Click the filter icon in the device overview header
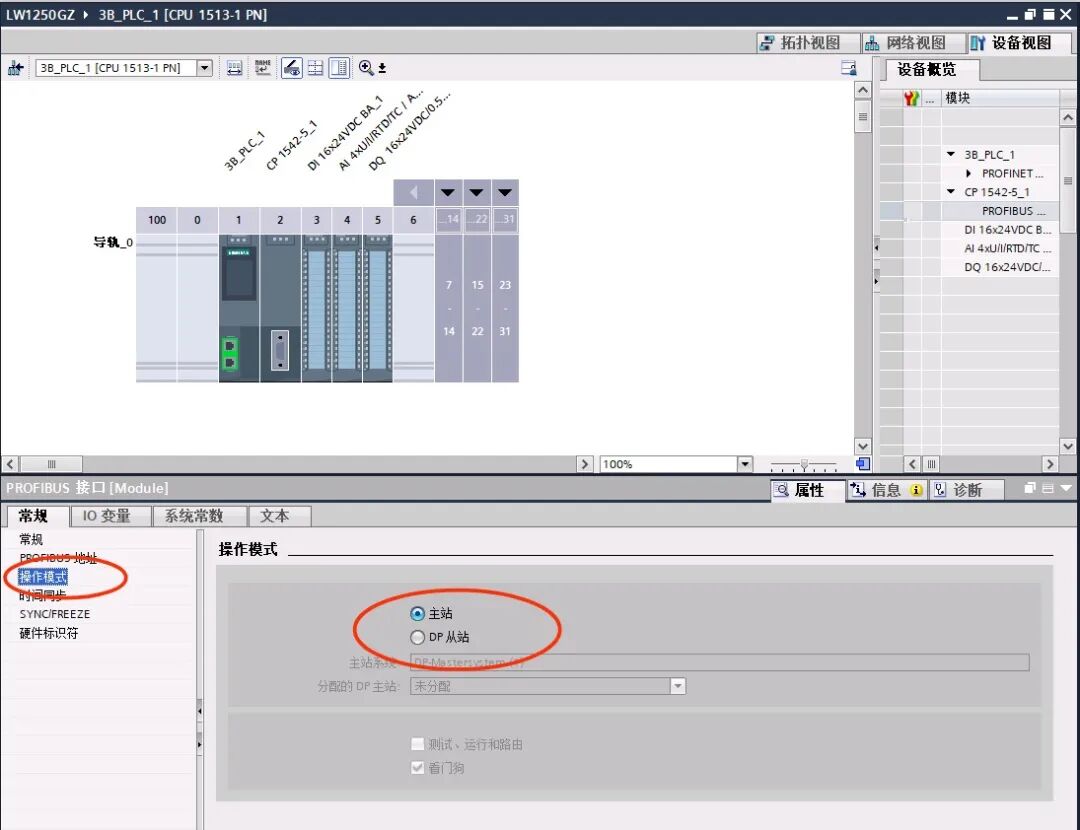 911,98
